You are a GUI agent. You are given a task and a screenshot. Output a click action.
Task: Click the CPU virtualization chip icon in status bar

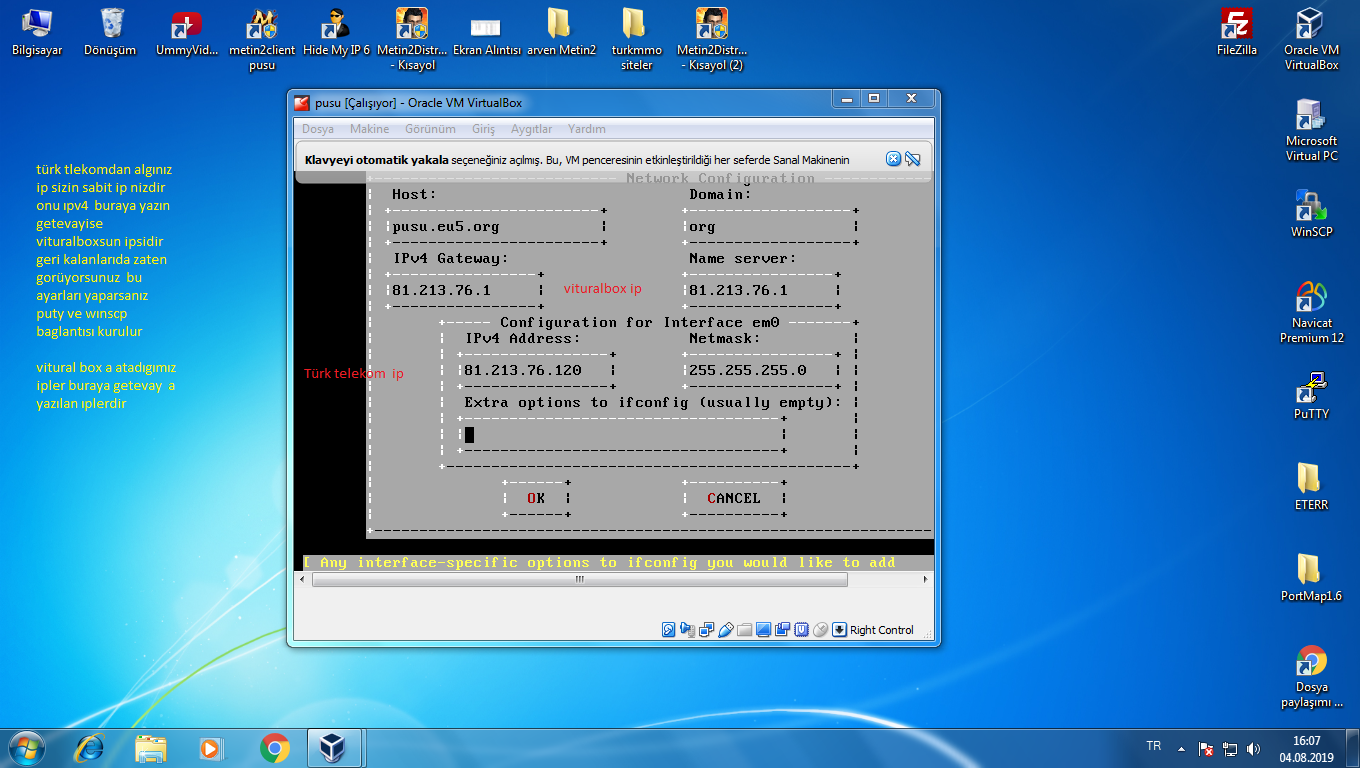pyautogui.click(x=801, y=629)
